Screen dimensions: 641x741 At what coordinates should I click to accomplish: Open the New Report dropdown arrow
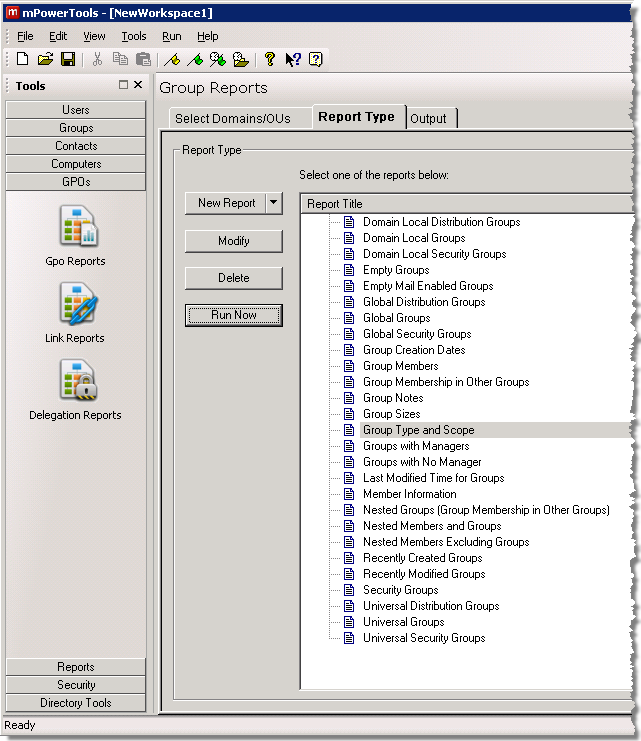tap(274, 203)
